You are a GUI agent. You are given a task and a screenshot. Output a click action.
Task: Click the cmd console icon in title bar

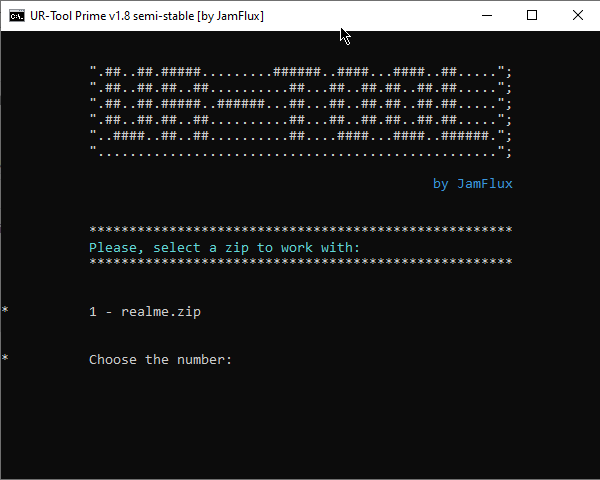[x=17, y=16]
